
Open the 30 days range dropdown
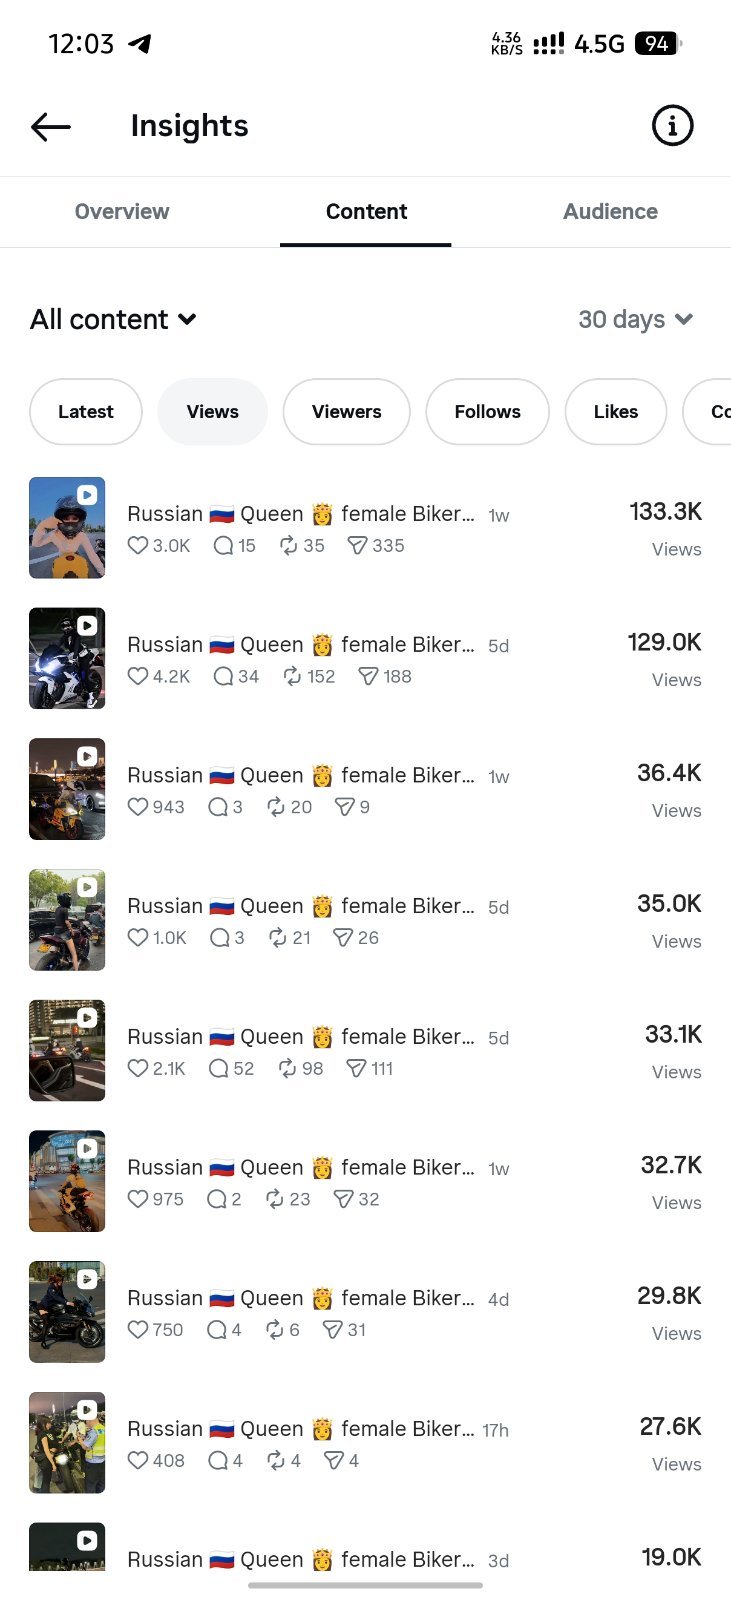click(636, 320)
